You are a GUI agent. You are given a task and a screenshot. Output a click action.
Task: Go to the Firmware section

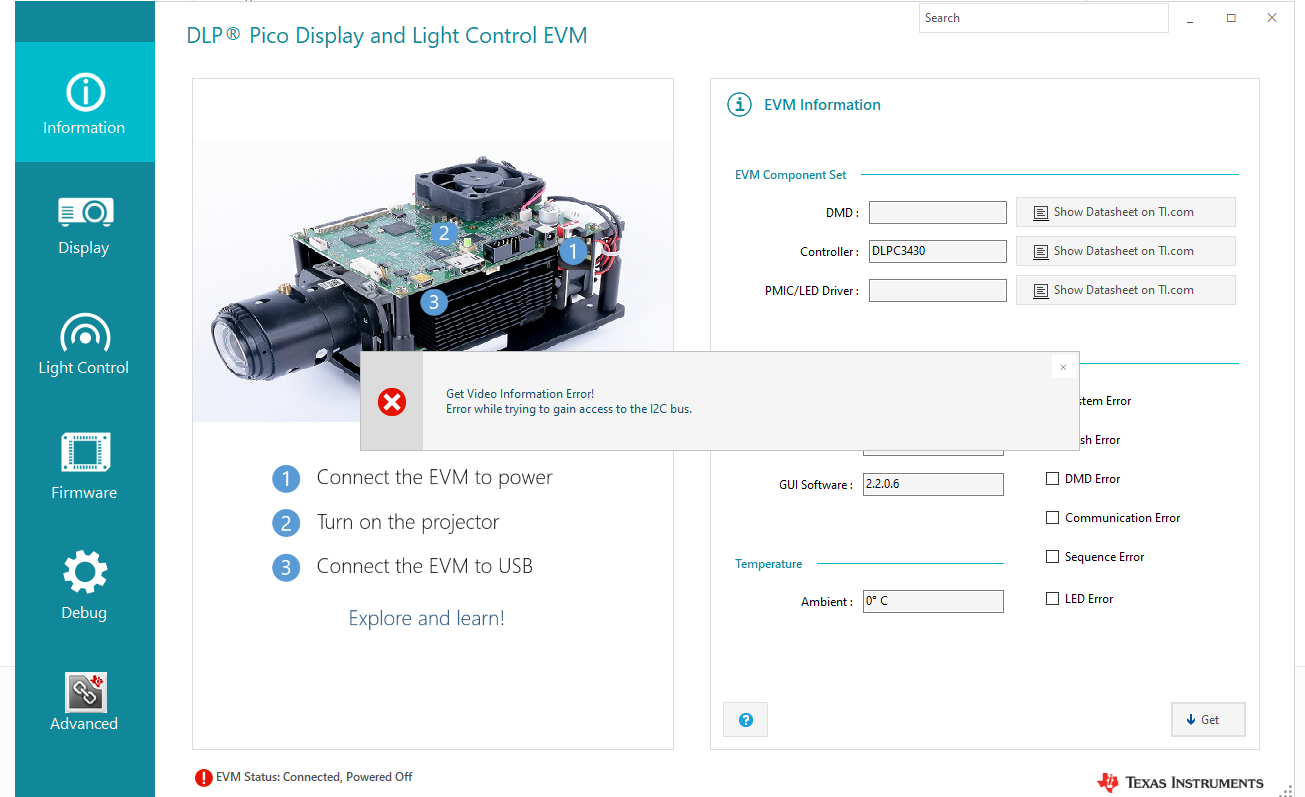pos(84,467)
